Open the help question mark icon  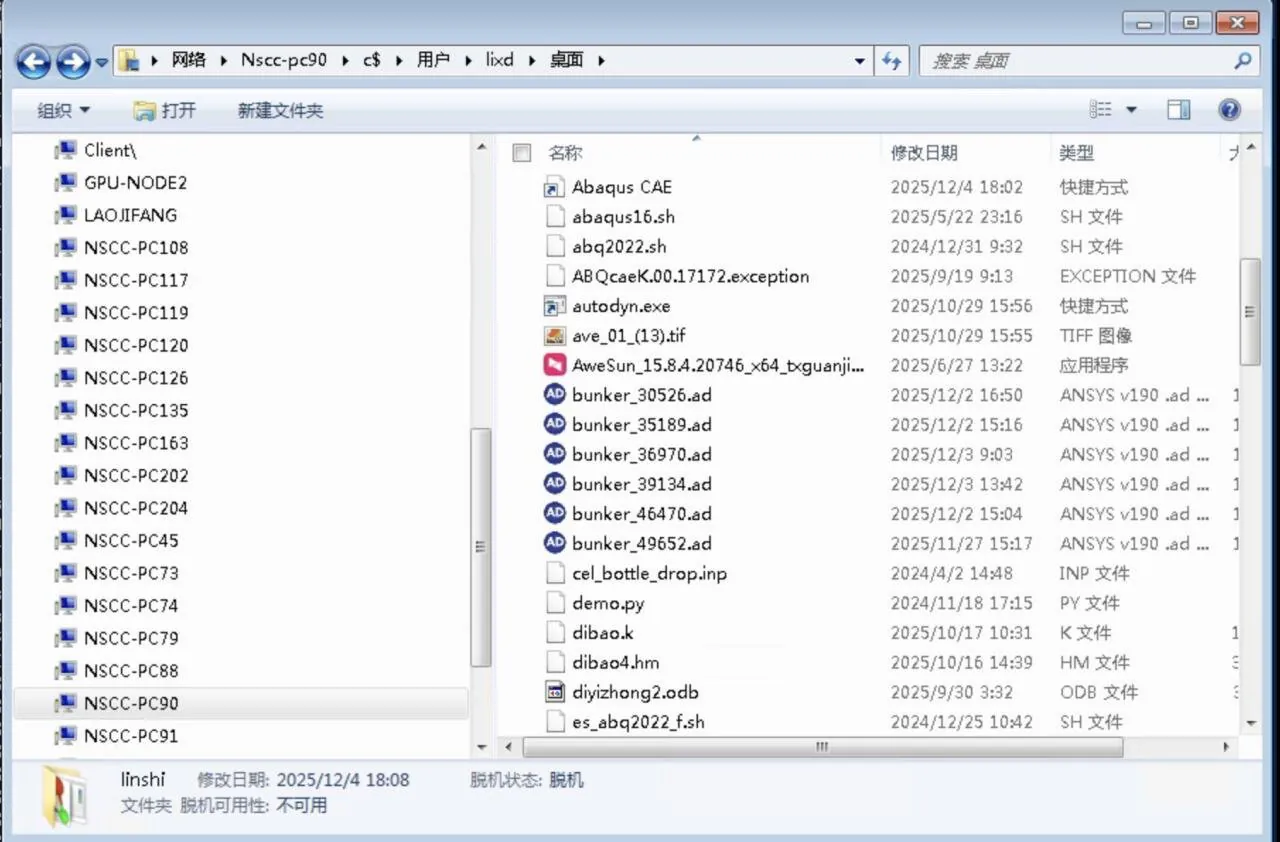(1229, 110)
